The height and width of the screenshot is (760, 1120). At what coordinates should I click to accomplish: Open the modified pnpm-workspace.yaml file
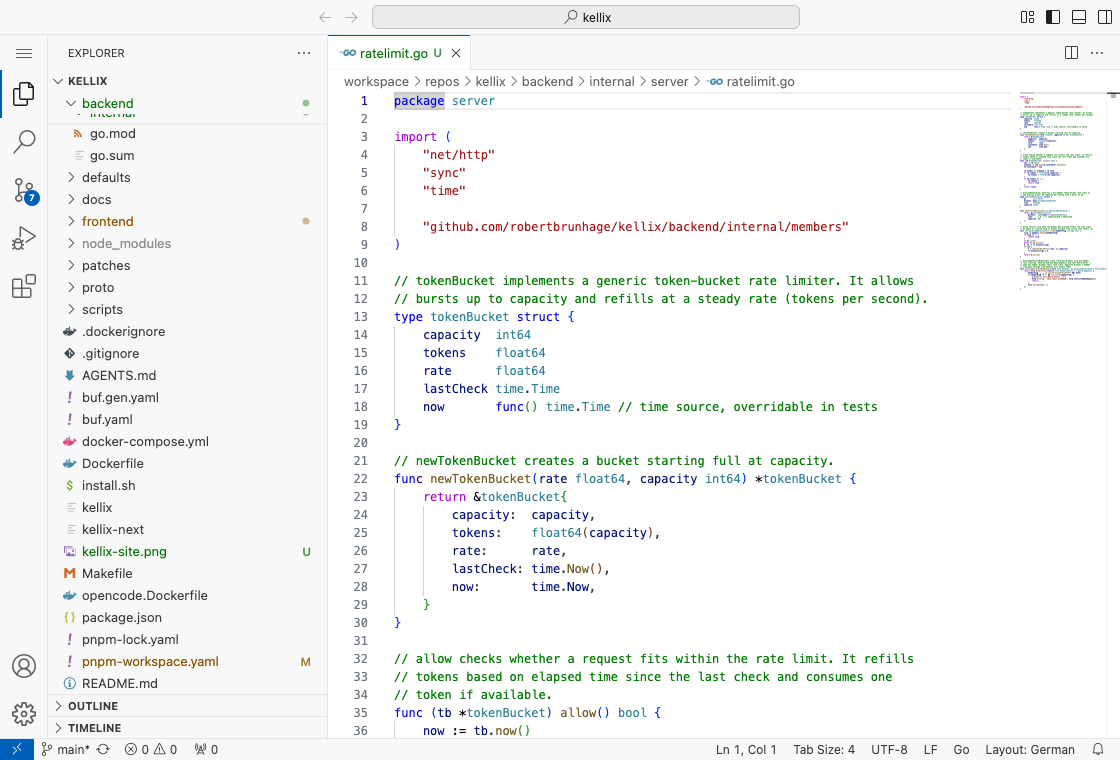pos(188,661)
